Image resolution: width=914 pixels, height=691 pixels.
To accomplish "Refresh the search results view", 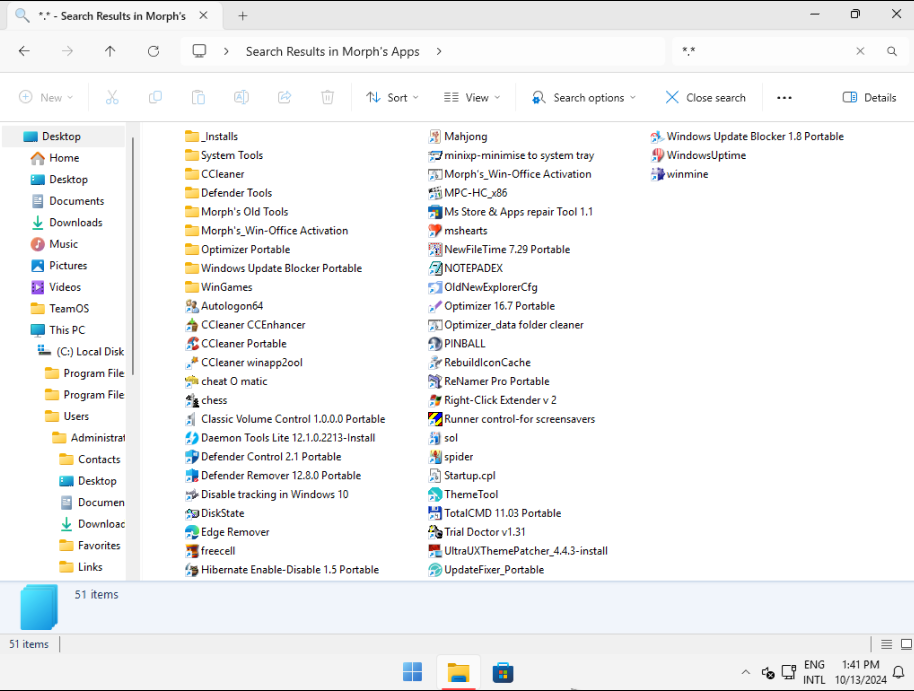I will pyautogui.click(x=153, y=51).
